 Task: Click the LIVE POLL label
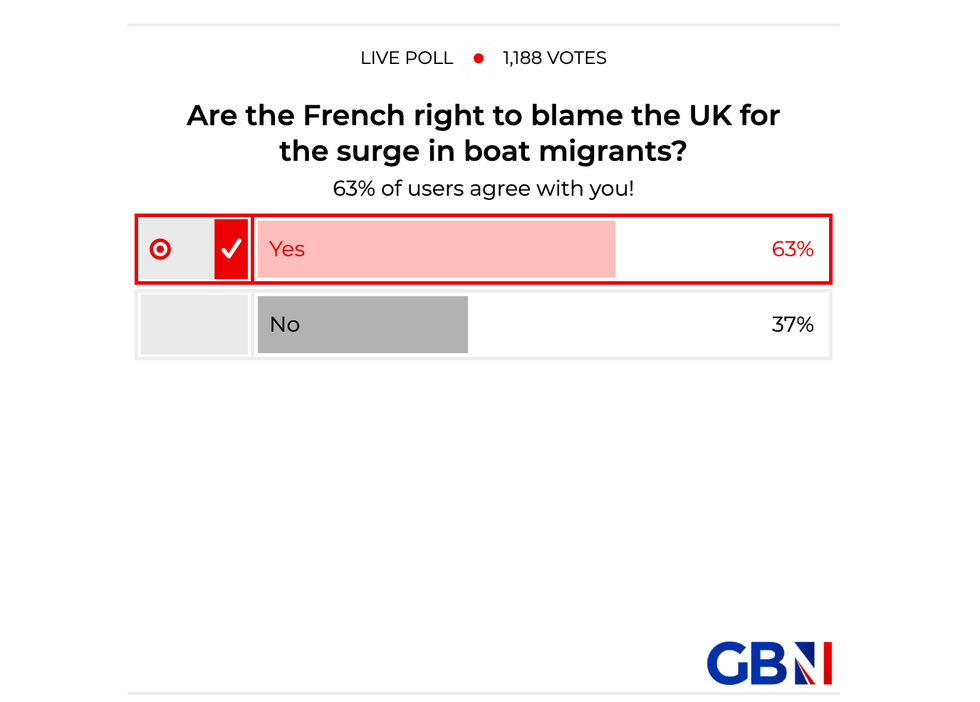(x=407, y=58)
